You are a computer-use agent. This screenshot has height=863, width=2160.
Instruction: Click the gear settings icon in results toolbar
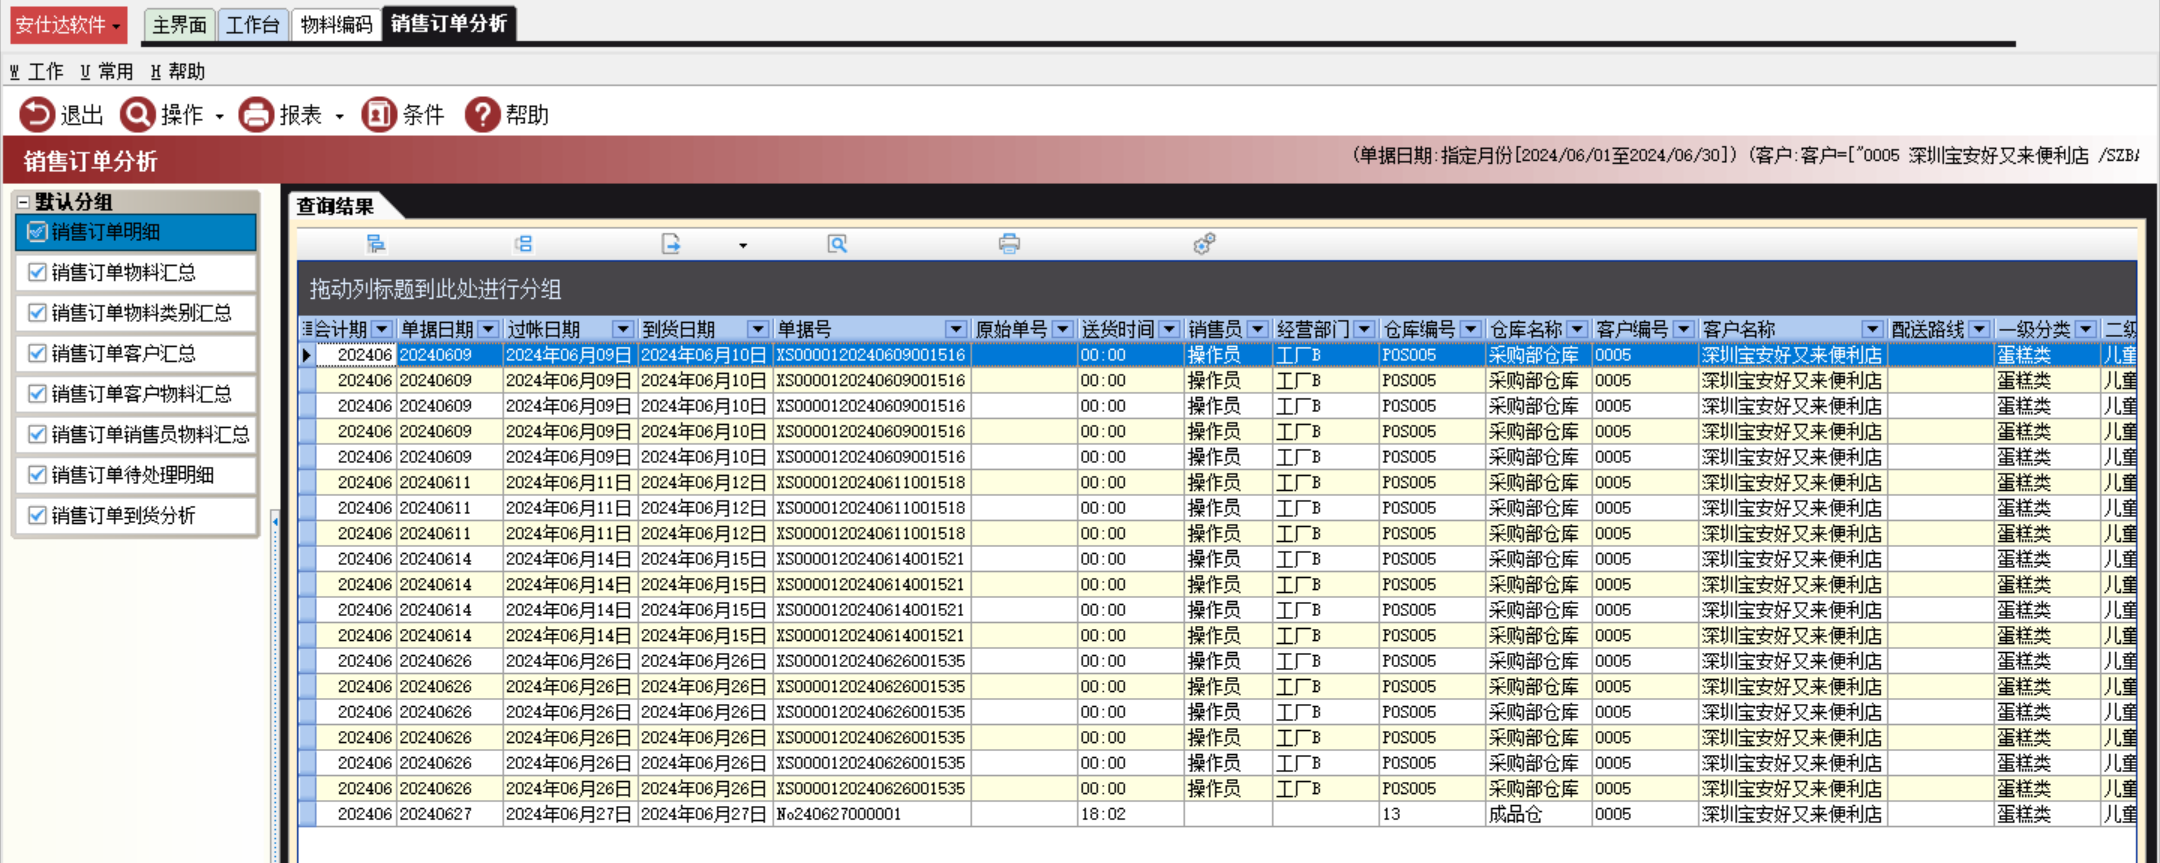click(x=1204, y=244)
